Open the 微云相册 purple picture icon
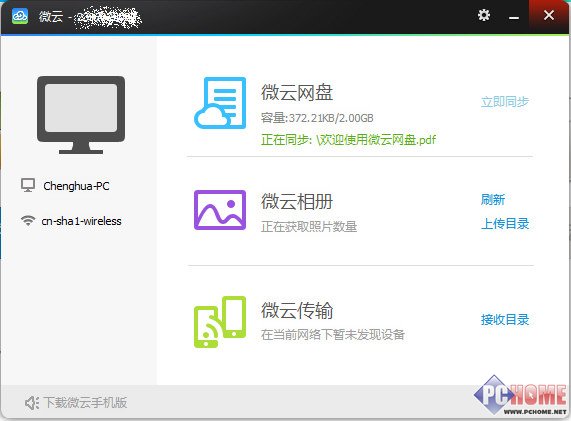 (220, 210)
